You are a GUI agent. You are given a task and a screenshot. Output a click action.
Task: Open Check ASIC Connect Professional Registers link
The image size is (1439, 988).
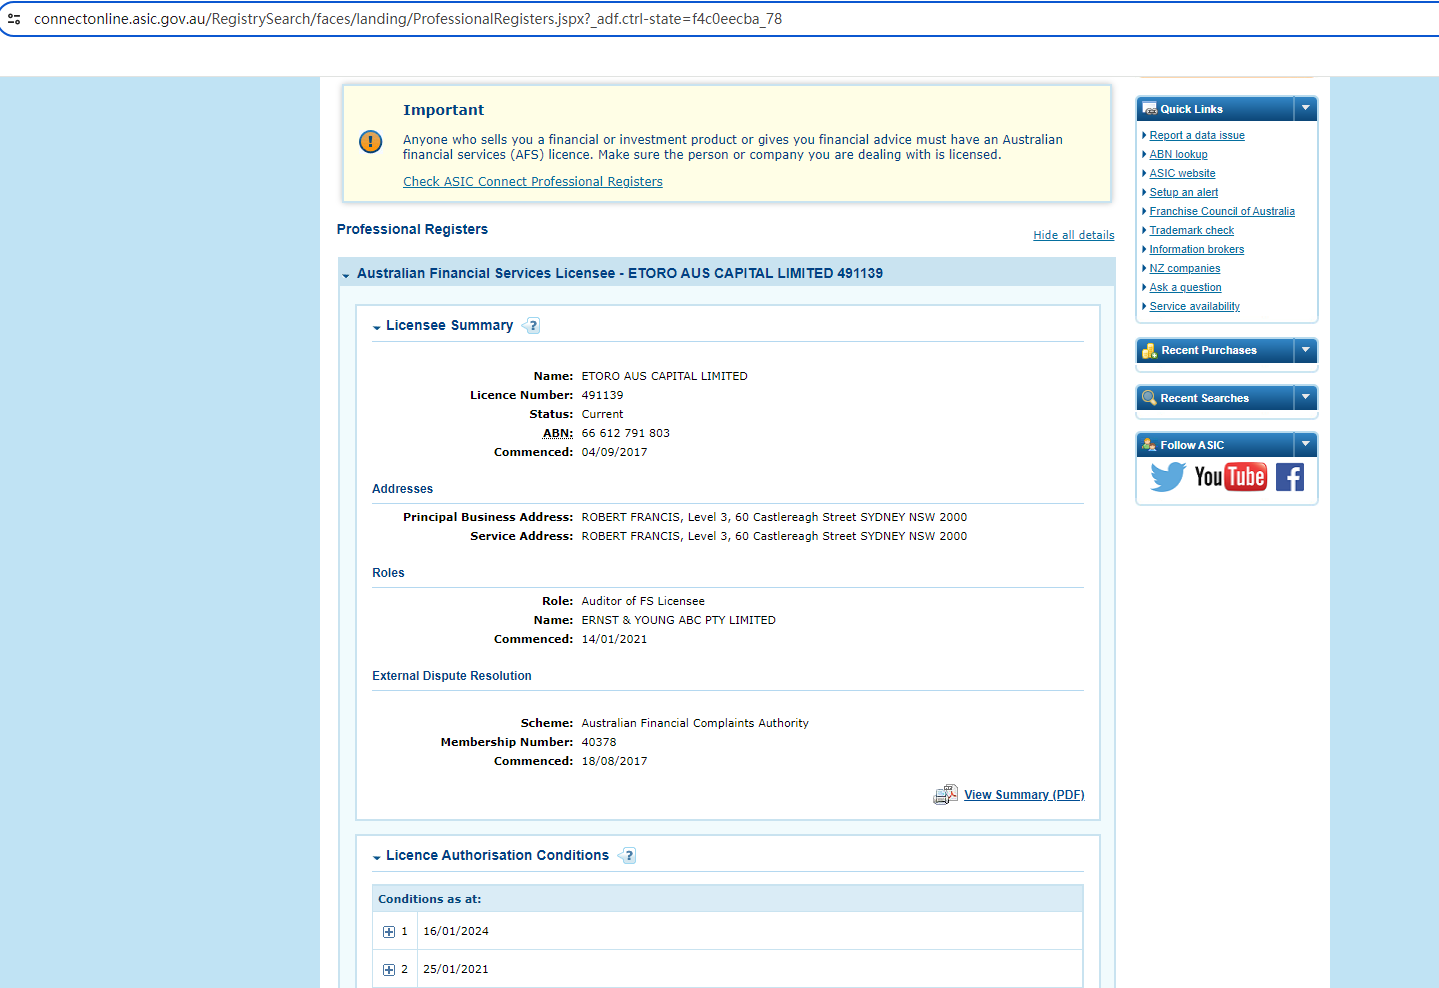point(533,182)
